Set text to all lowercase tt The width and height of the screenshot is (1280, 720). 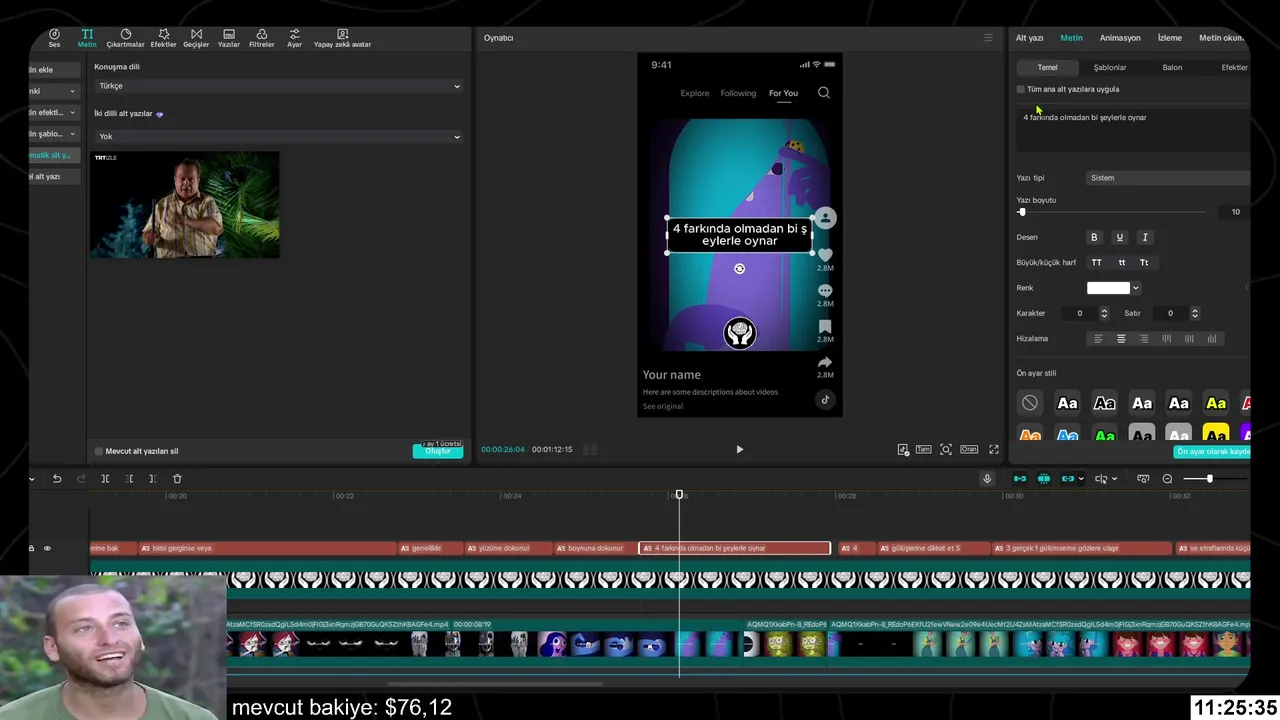coord(1121,263)
